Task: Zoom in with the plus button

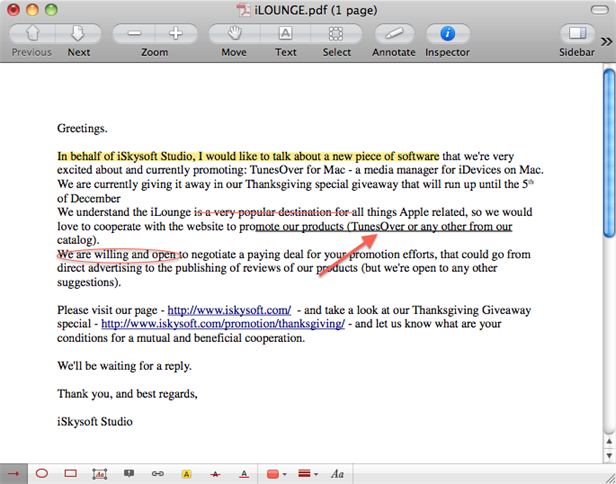Action: click(176, 34)
